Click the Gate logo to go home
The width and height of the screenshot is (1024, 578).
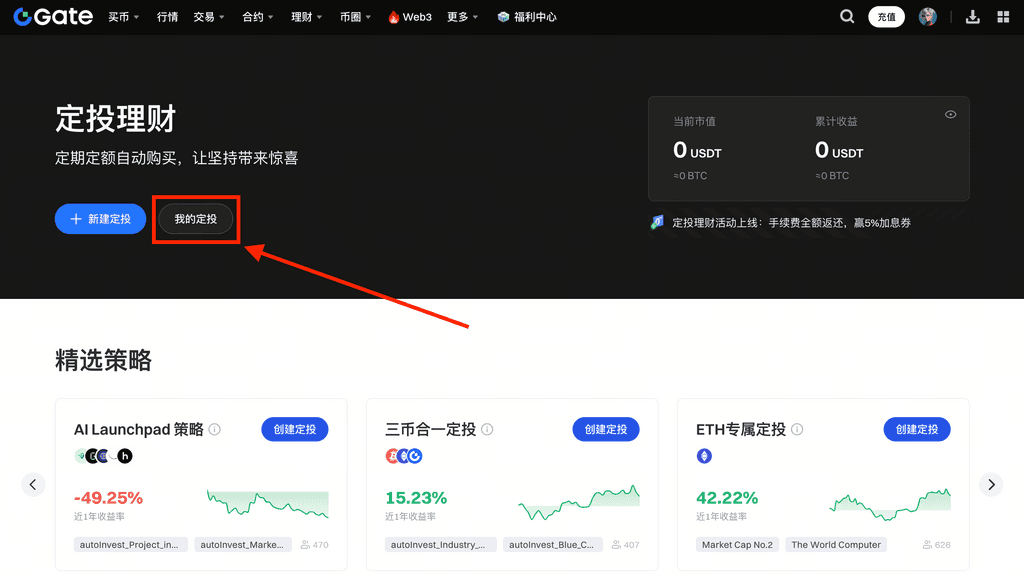(52, 16)
